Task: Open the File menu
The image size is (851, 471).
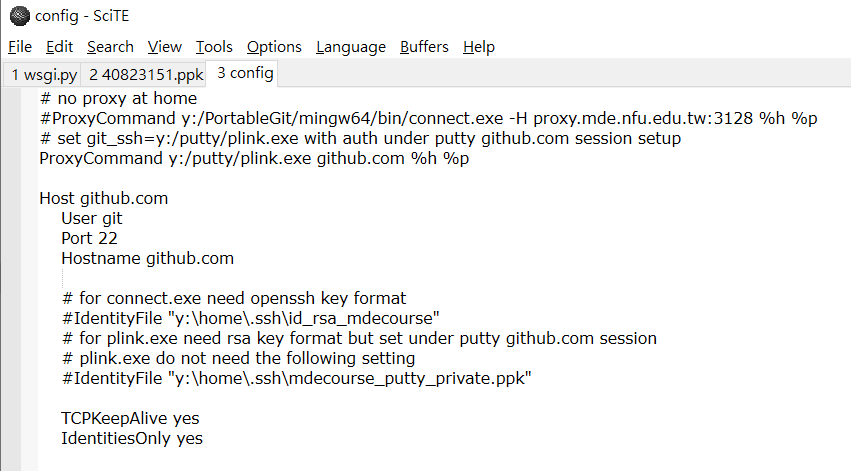Action: (x=20, y=47)
